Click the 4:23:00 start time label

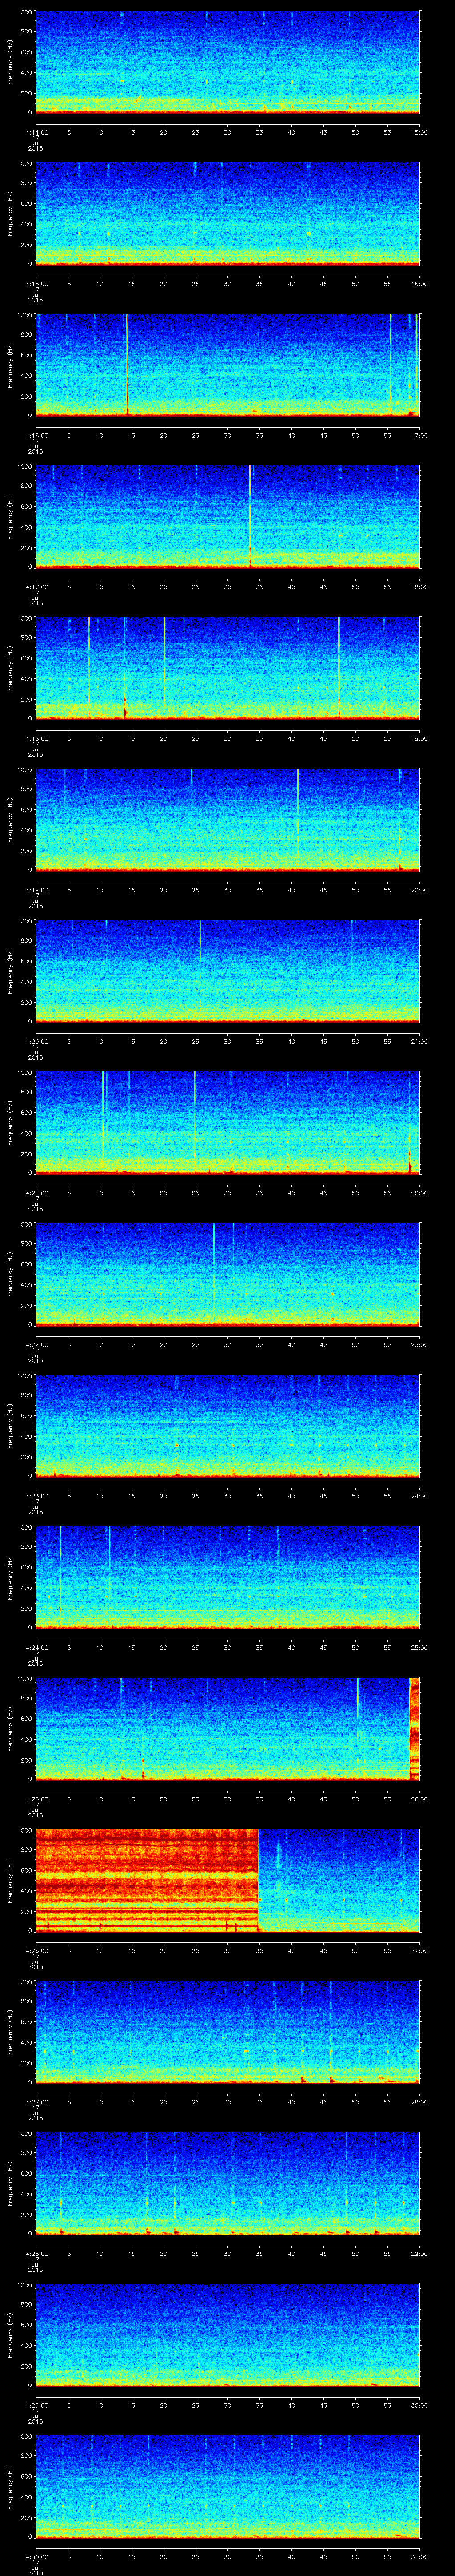(x=36, y=1496)
